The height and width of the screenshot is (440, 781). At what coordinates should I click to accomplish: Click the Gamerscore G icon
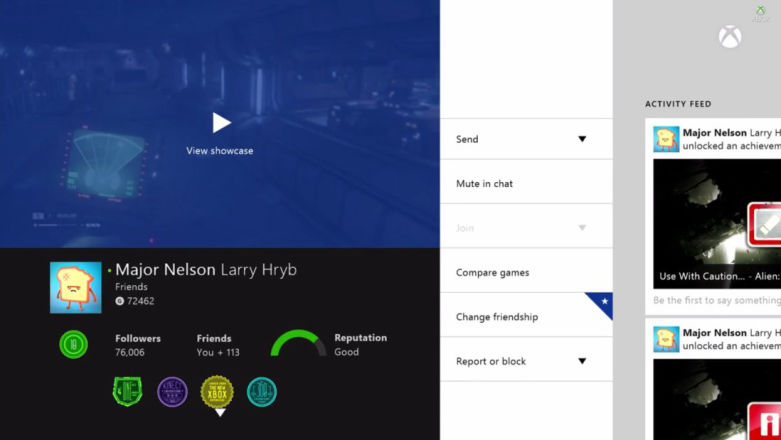tap(119, 301)
